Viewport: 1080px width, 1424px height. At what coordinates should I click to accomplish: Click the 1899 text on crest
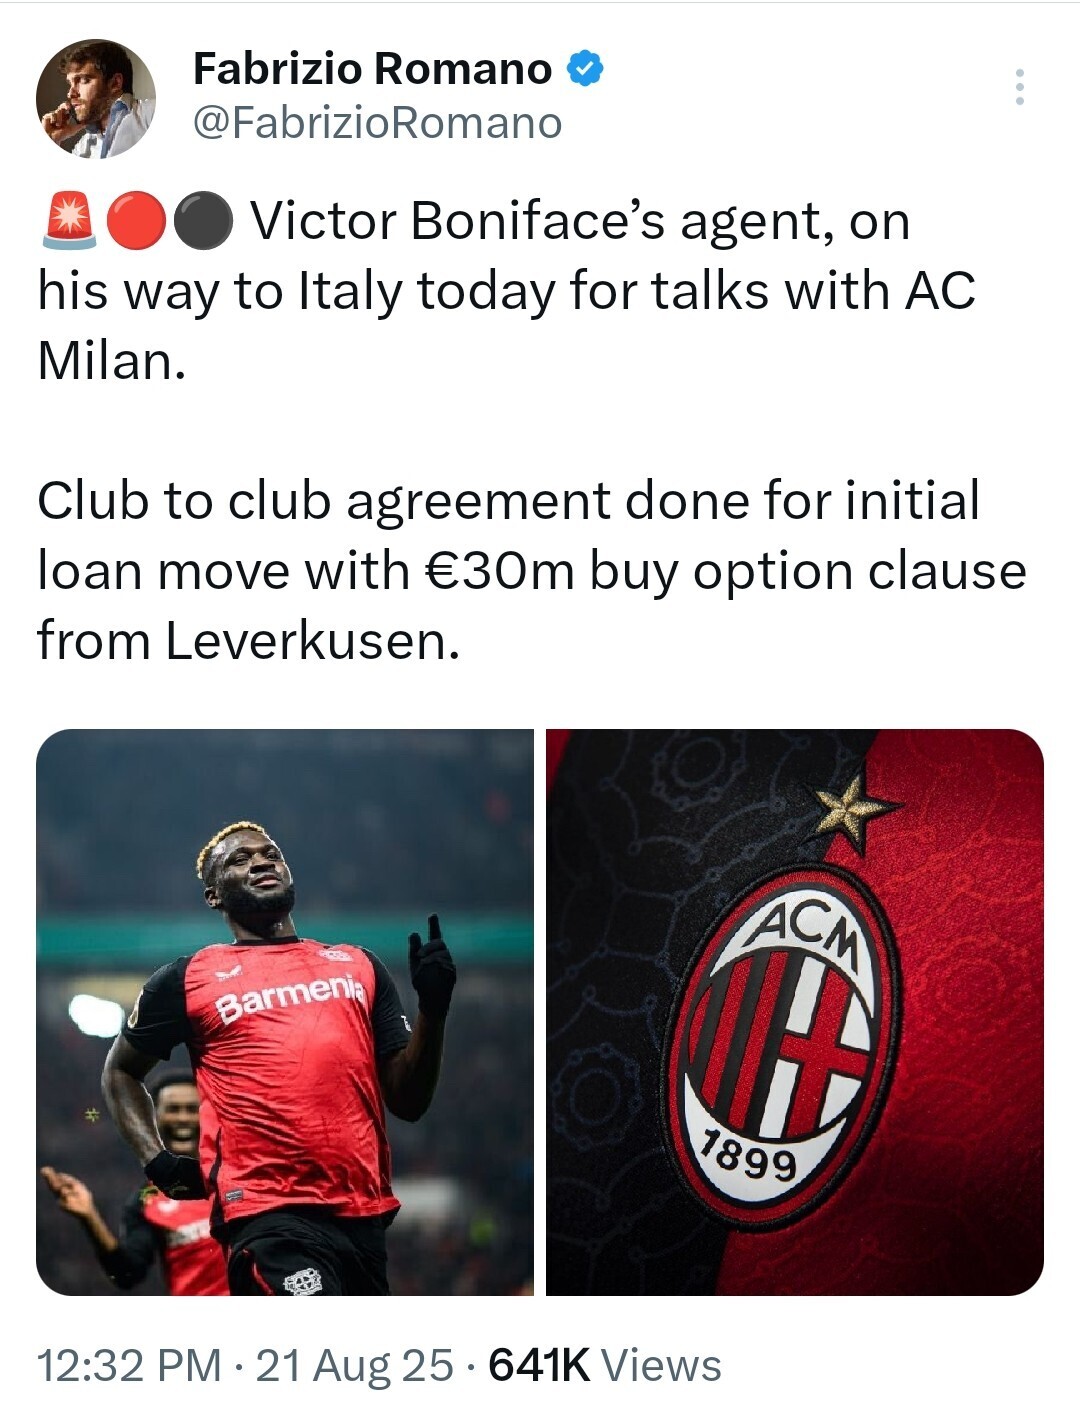[x=749, y=1157]
